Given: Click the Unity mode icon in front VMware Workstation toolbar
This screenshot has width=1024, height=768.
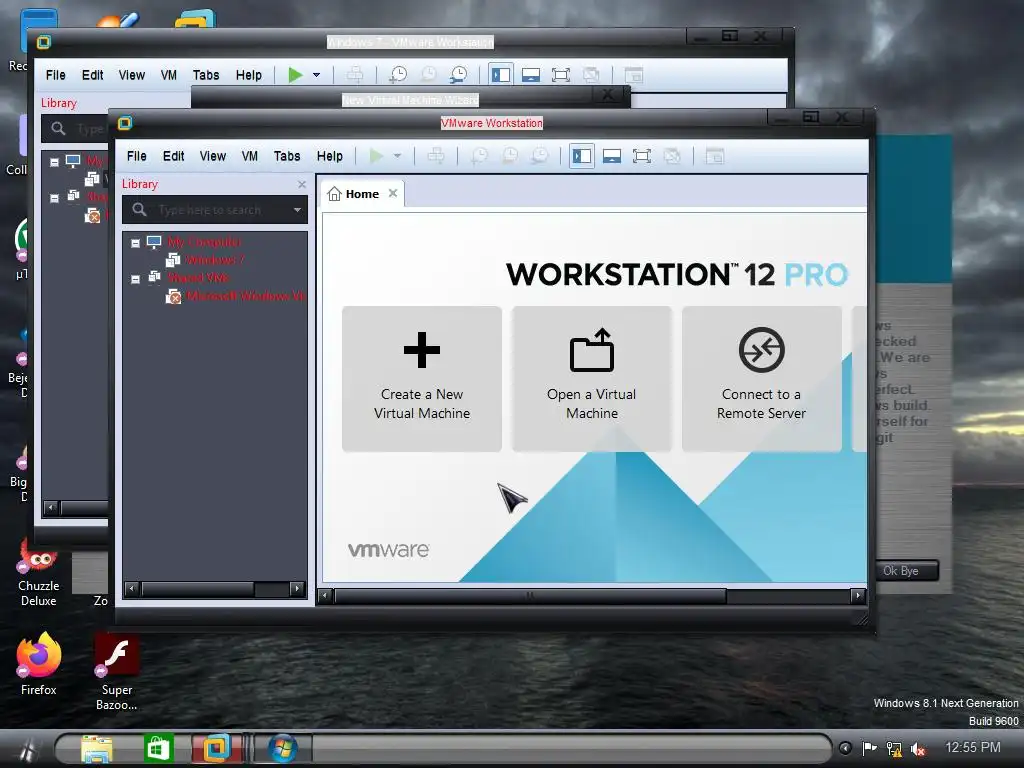Looking at the screenshot, I should click(672, 156).
